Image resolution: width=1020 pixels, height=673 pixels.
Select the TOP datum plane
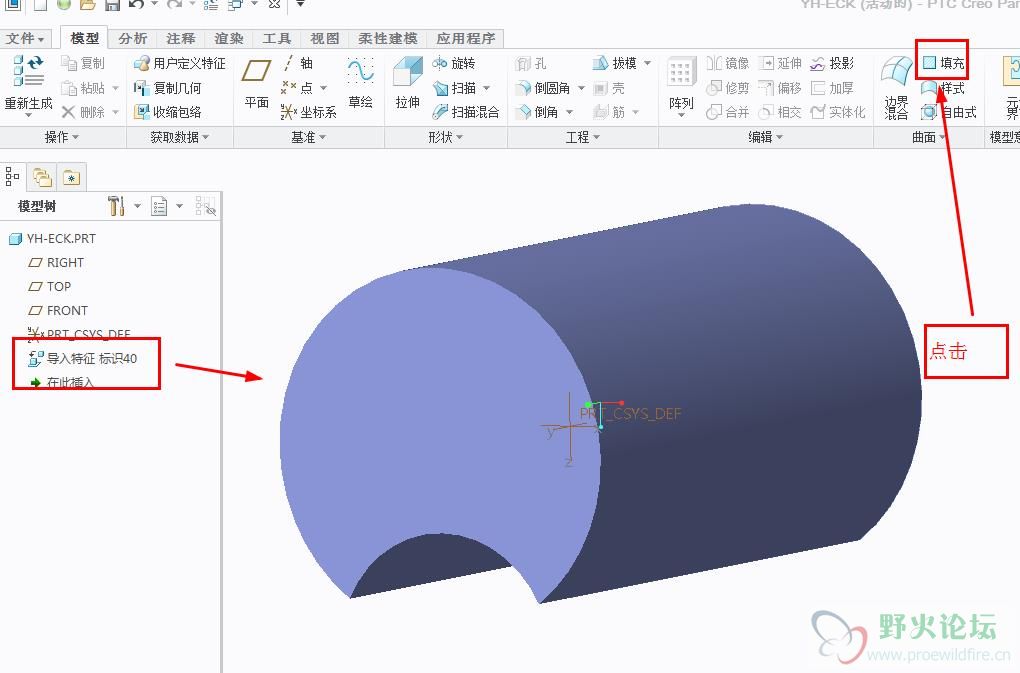[x=50, y=287]
